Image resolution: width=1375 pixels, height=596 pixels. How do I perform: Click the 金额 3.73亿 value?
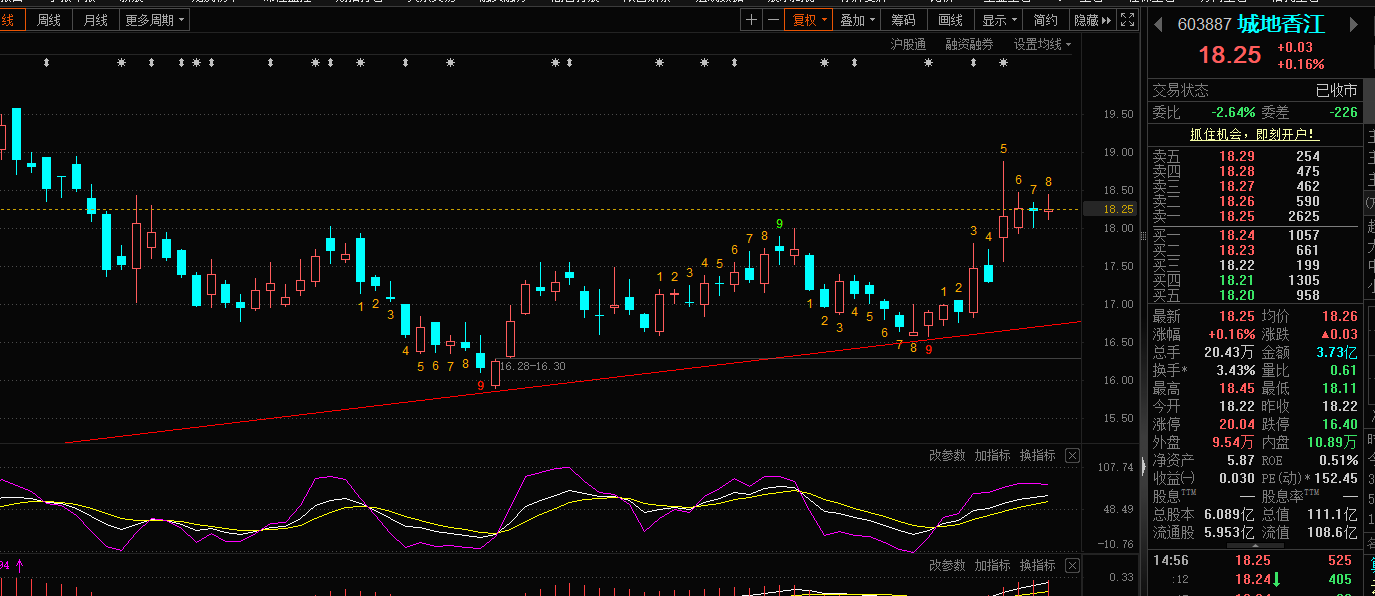coord(1337,352)
